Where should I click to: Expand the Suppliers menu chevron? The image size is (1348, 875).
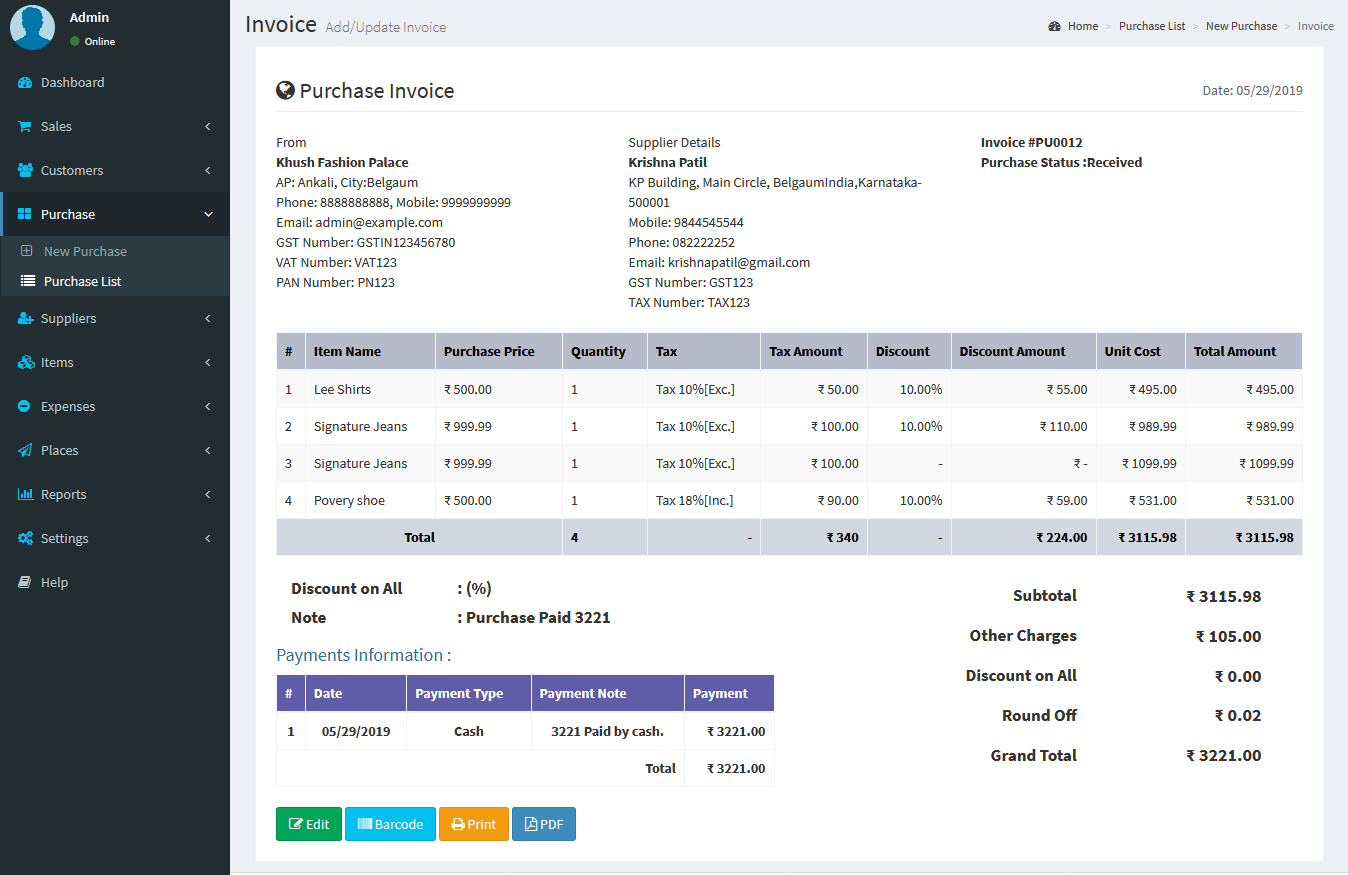click(x=208, y=319)
